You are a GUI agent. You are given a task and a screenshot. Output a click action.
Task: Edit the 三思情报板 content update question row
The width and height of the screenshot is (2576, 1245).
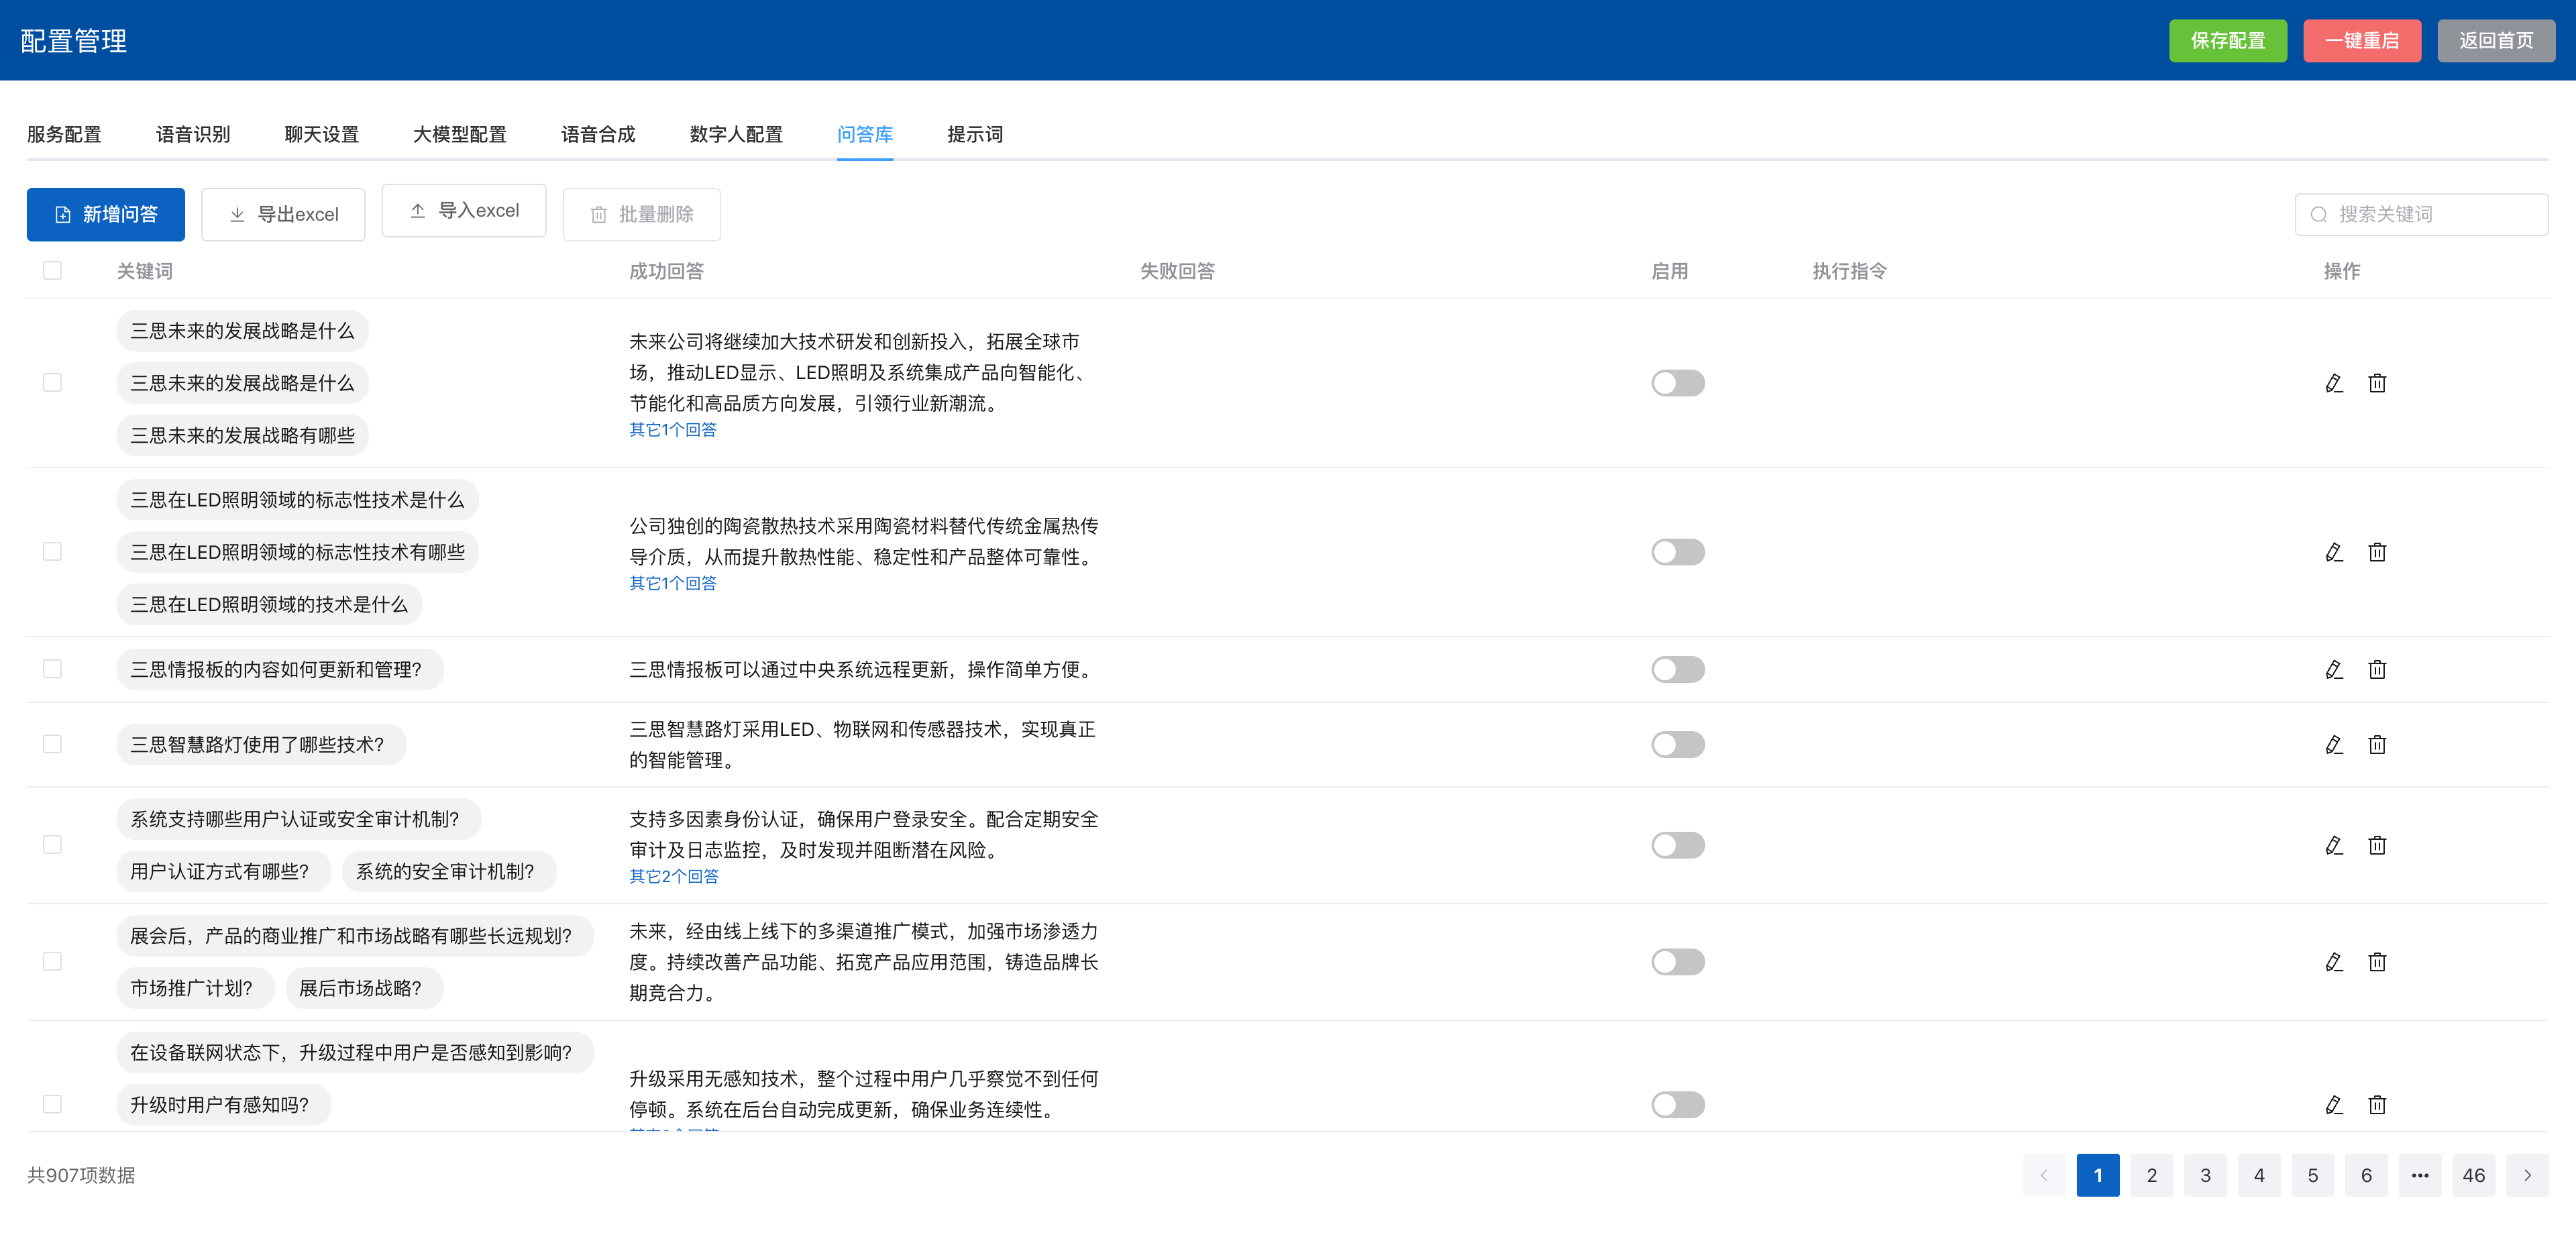(2333, 669)
